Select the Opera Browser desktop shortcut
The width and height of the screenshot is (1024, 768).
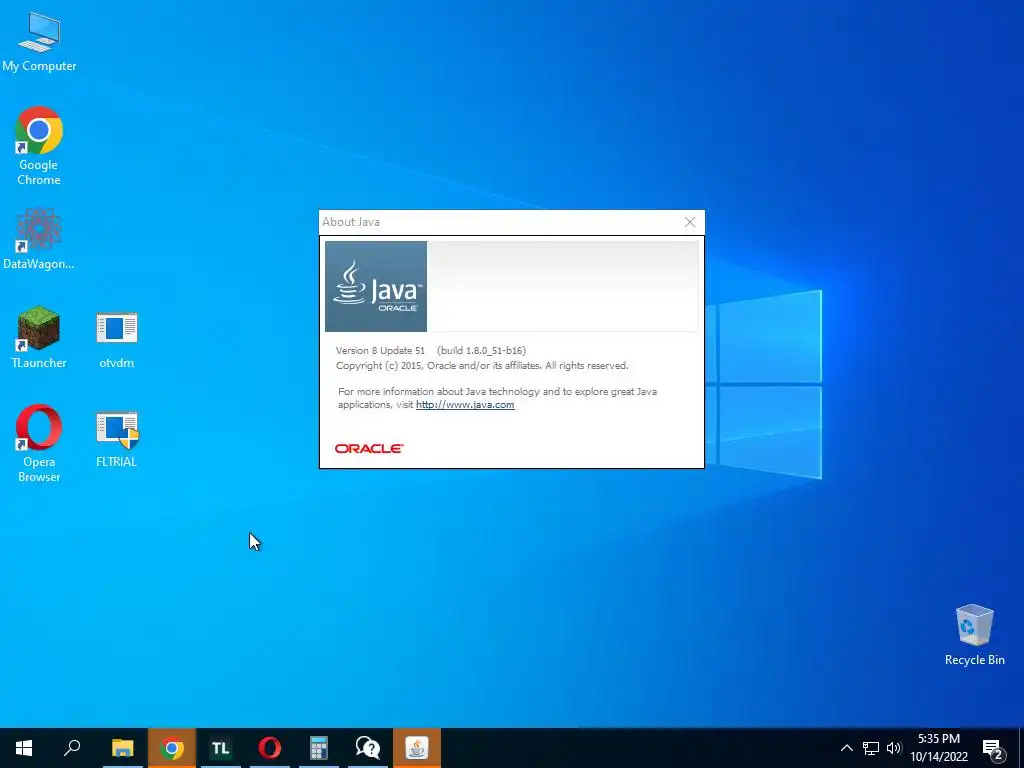pos(39,443)
